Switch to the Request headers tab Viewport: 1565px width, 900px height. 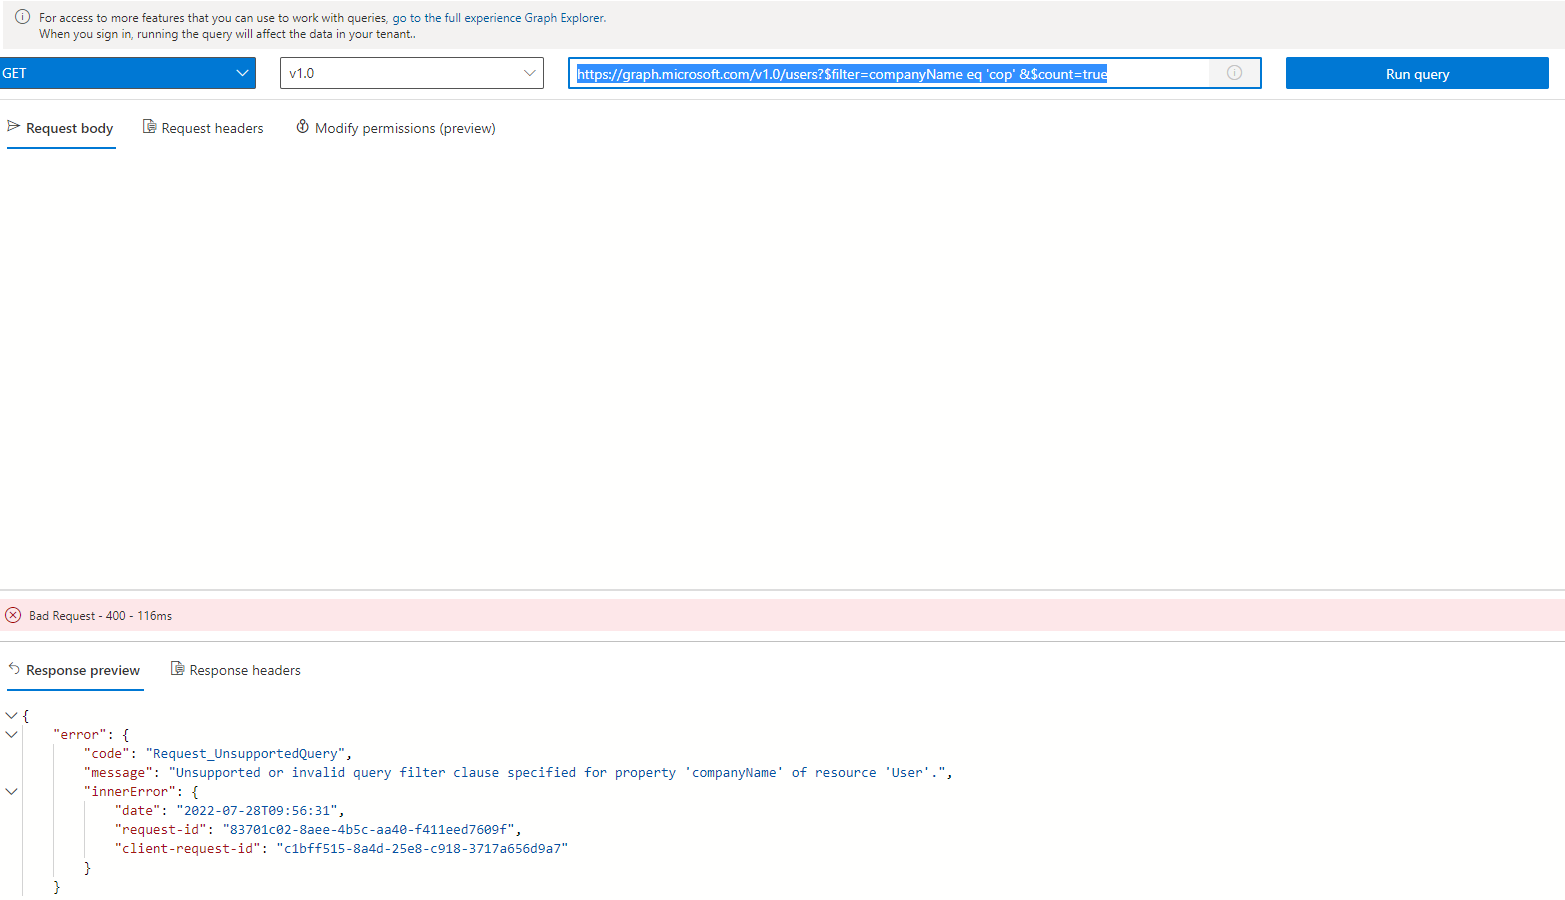click(x=212, y=127)
